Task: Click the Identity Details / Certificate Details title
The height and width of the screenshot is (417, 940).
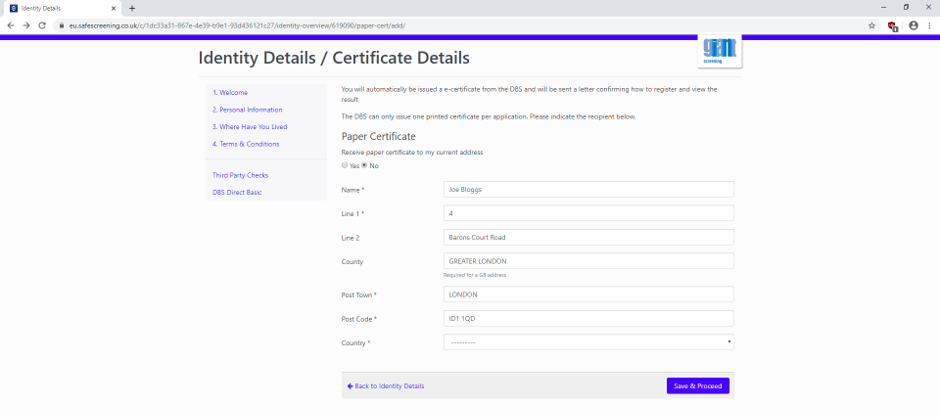Action: click(x=333, y=58)
